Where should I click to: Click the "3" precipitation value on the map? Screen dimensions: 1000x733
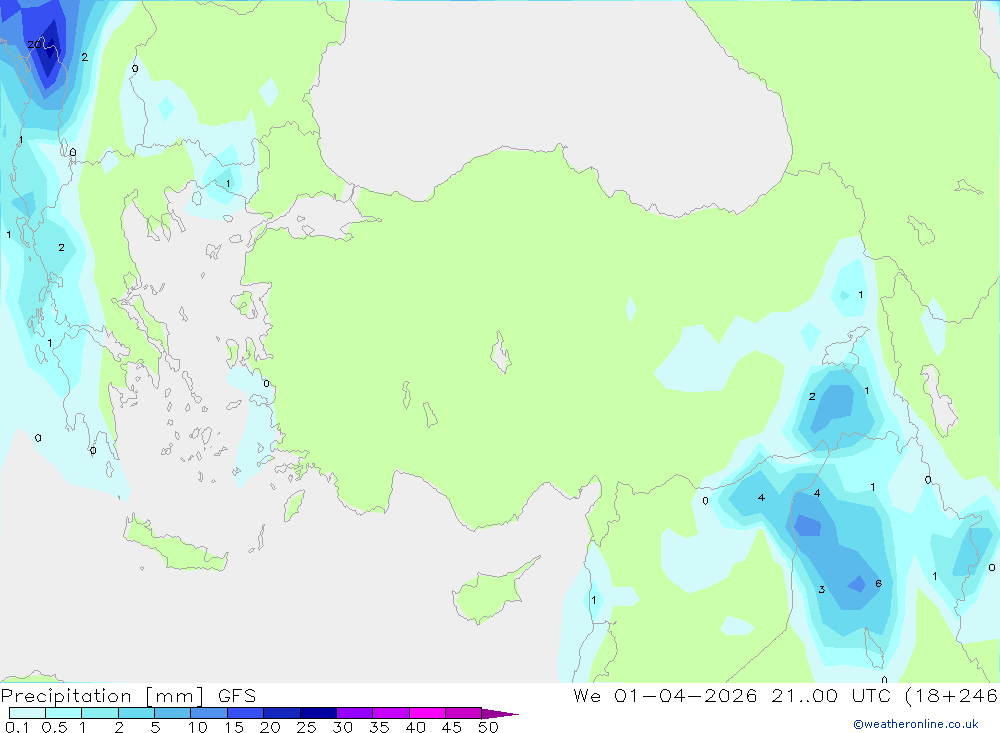point(821,589)
